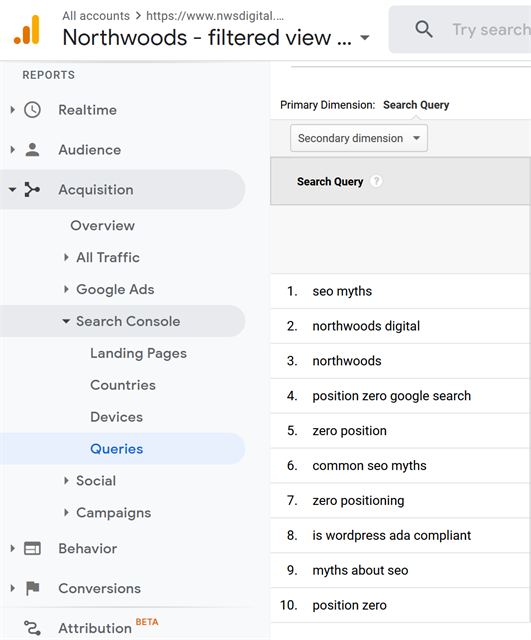This screenshot has width=531, height=640.
Task: Open the Landing Pages report
Action: [138, 353]
